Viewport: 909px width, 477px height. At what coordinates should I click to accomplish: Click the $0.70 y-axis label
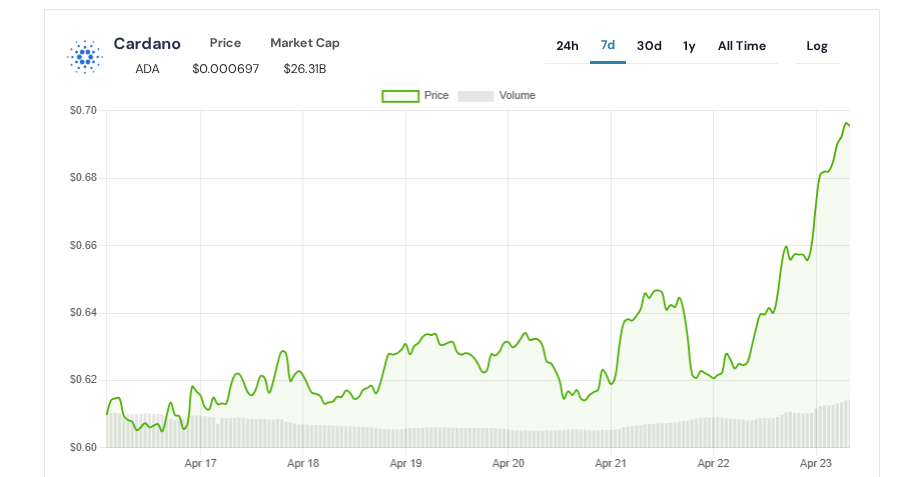click(83, 110)
